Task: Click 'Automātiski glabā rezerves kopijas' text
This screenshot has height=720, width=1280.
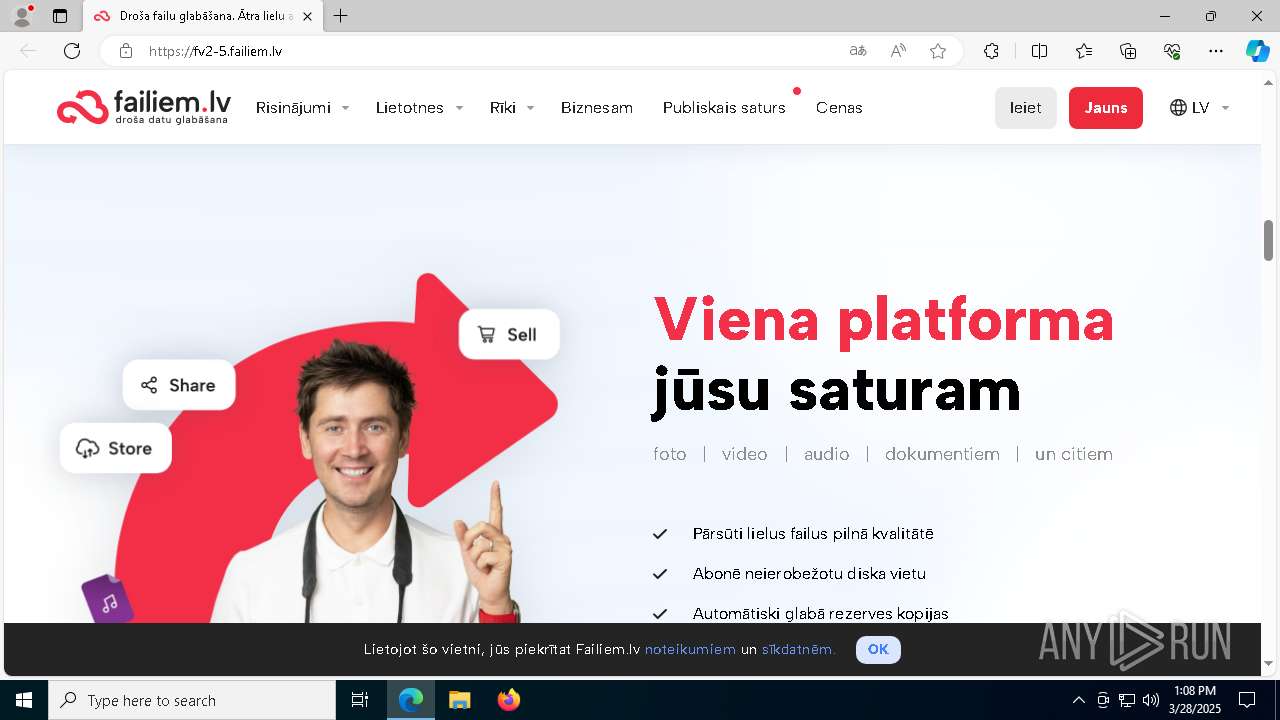Action: click(x=821, y=613)
